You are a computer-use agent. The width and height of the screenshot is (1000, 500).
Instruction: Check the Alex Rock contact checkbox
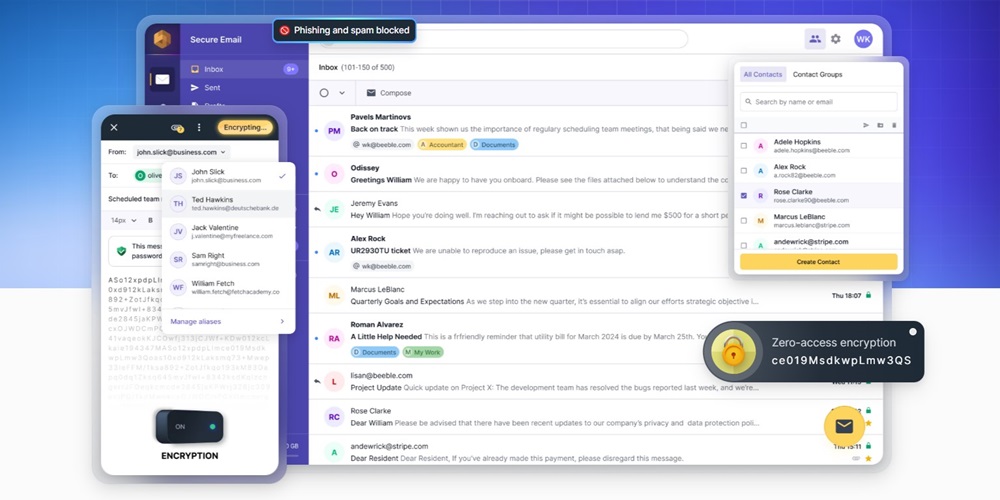[x=744, y=171]
